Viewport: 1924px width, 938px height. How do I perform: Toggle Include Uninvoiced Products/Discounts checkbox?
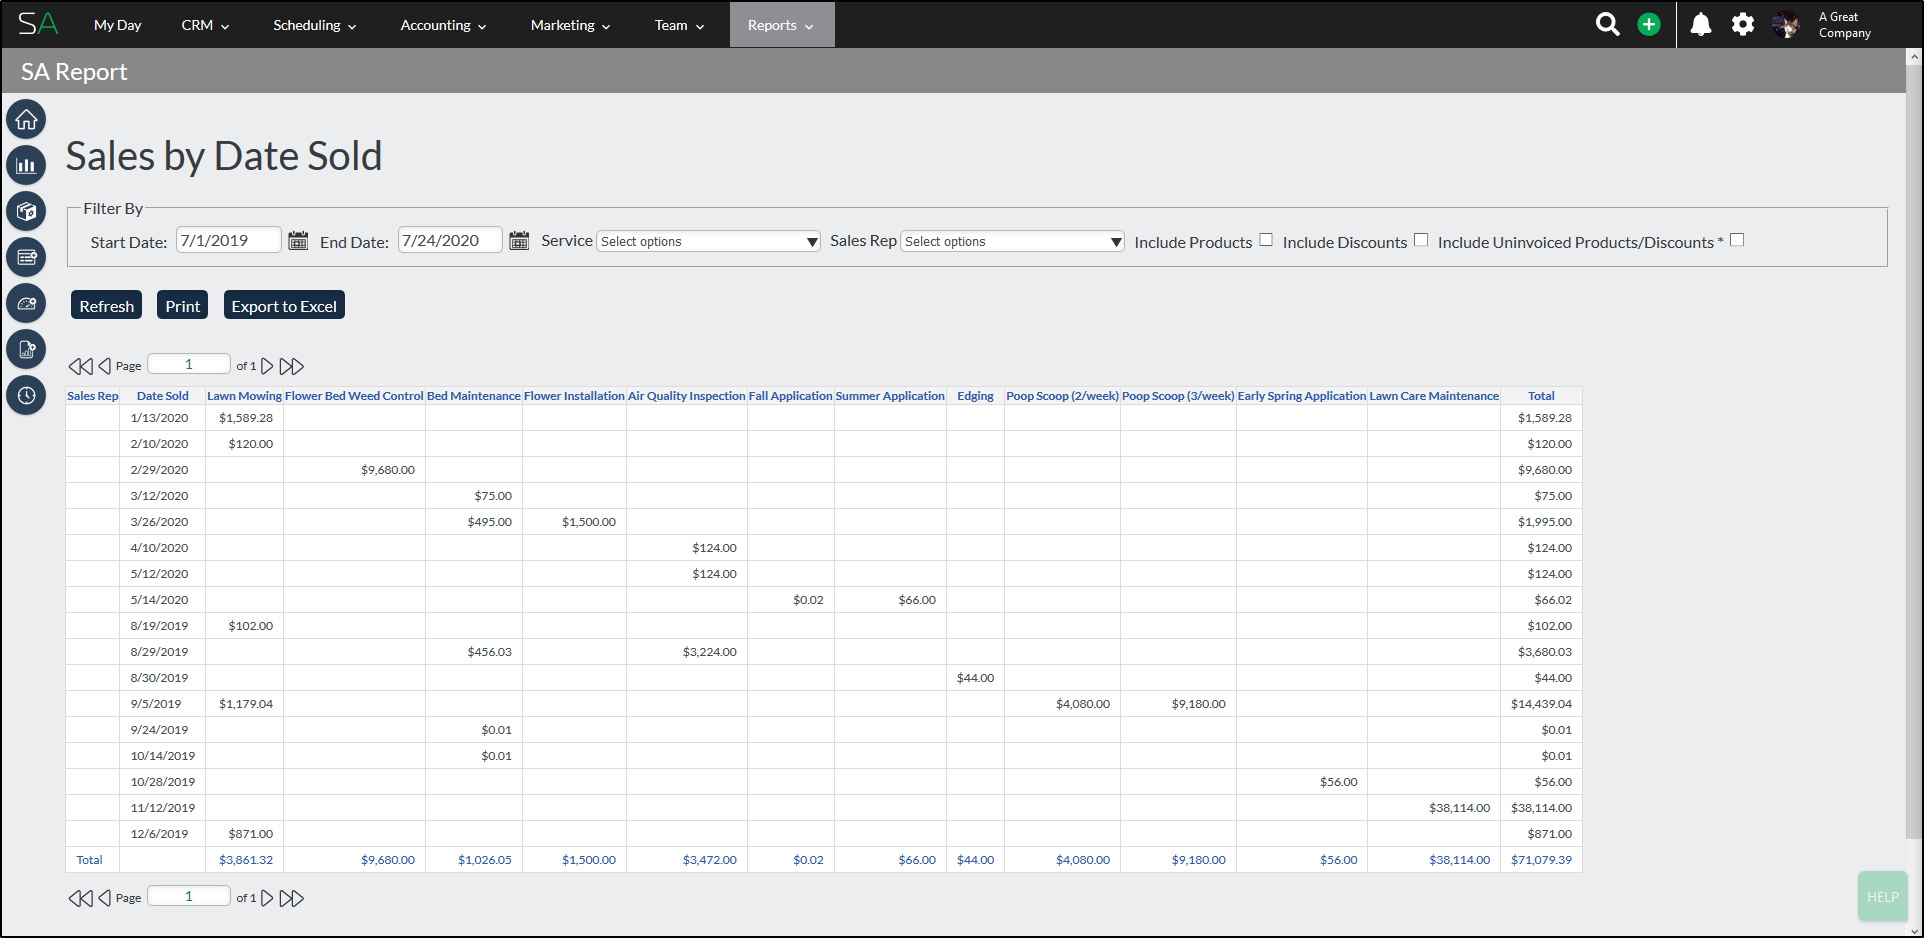pos(1737,240)
